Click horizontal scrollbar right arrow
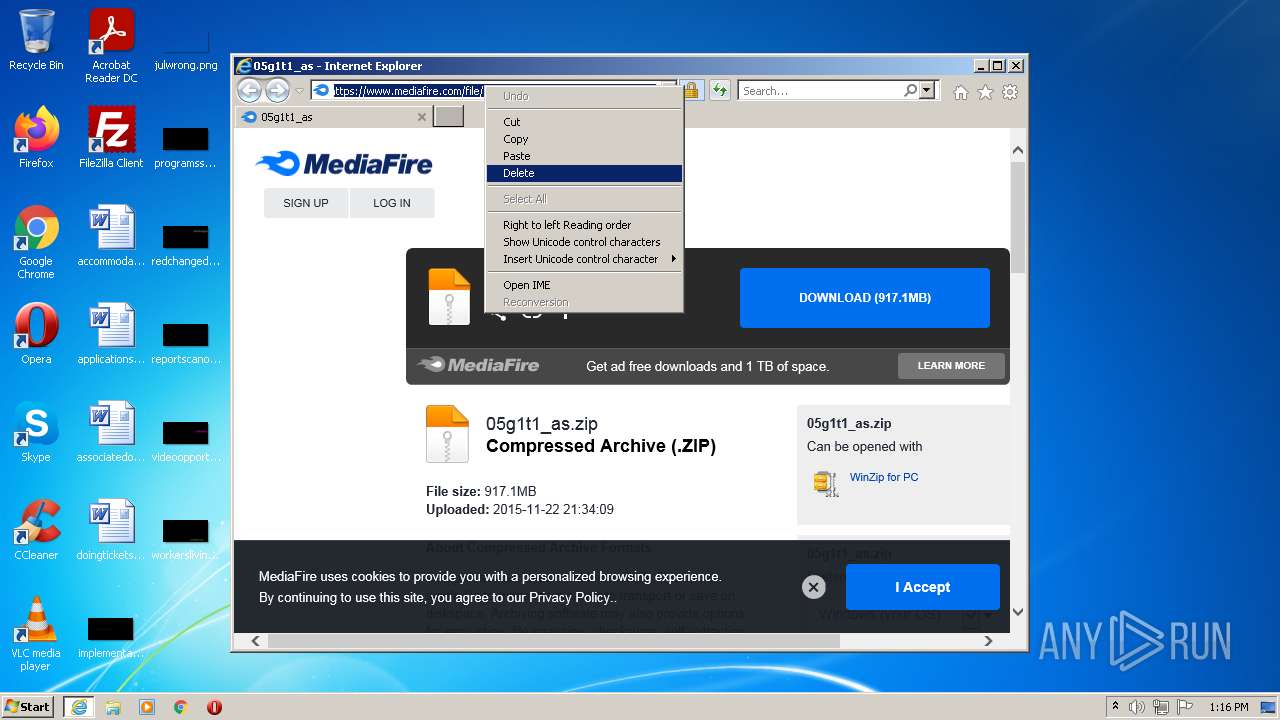The height and width of the screenshot is (720, 1280). tap(989, 641)
